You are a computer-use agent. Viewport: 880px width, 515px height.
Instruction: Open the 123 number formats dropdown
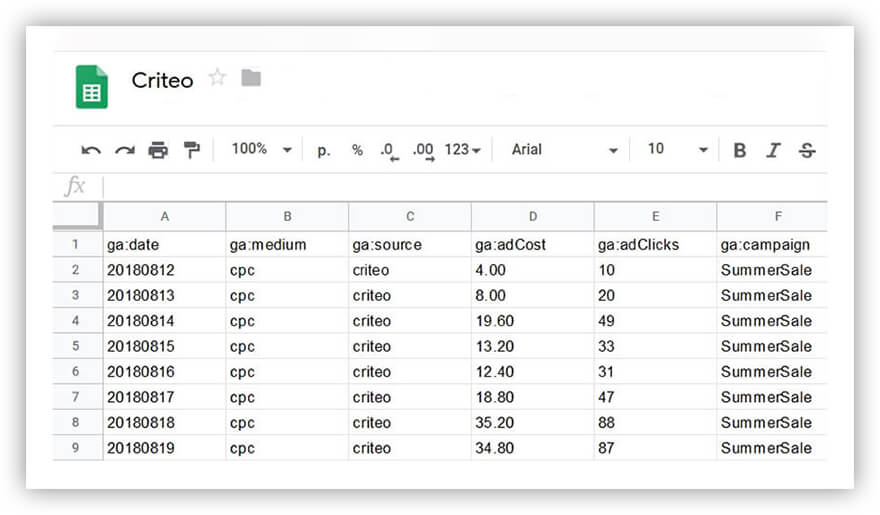pyautogui.click(x=462, y=150)
